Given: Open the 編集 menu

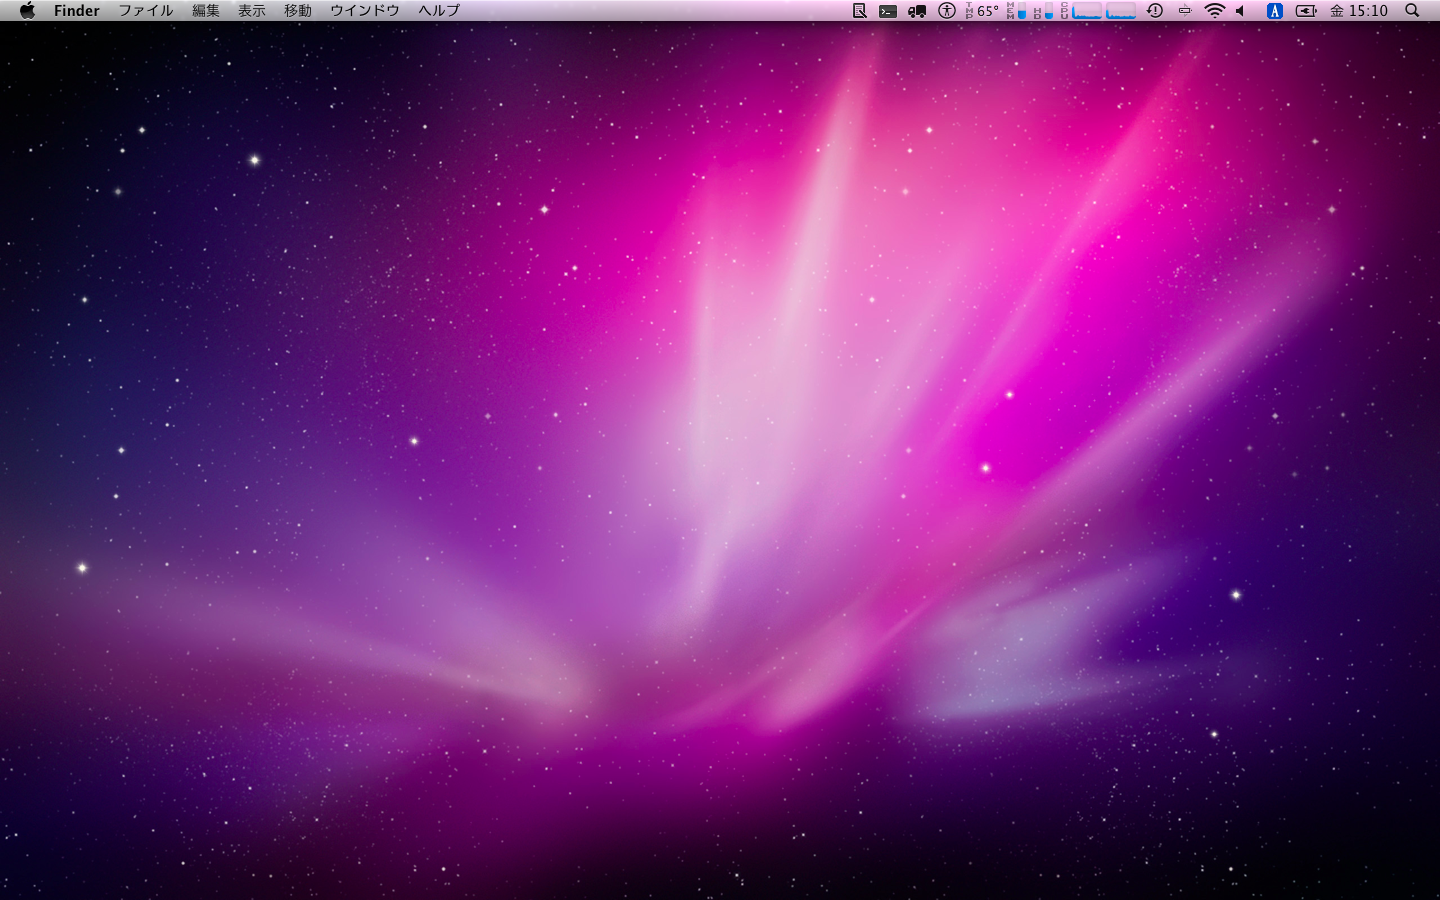Looking at the screenshot, I should [x=206, y=11].
